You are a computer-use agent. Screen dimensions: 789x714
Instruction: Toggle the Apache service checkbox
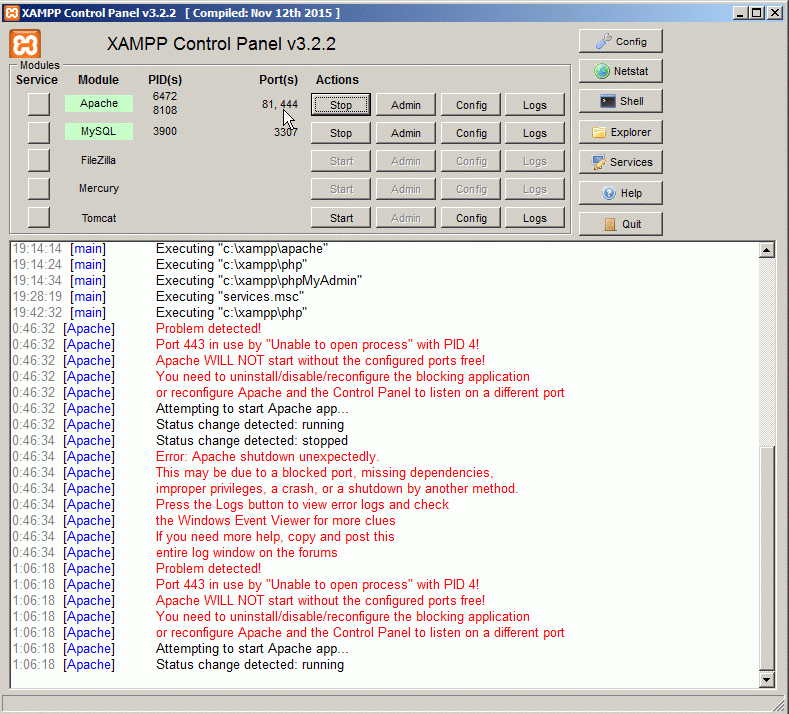(39, 104)
